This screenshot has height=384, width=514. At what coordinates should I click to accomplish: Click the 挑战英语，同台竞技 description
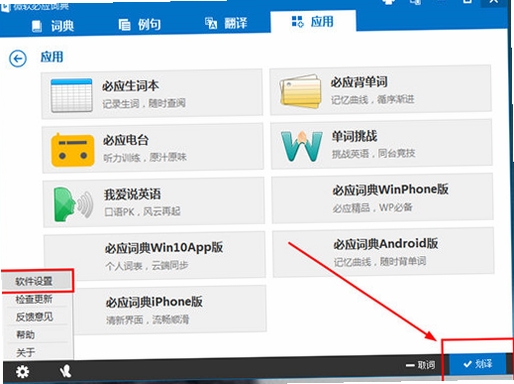[373, 153]
